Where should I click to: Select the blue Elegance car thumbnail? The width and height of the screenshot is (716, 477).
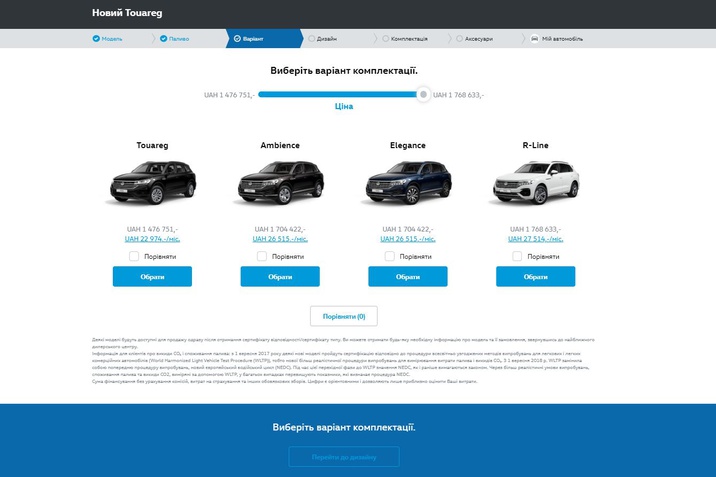[408, 183]
